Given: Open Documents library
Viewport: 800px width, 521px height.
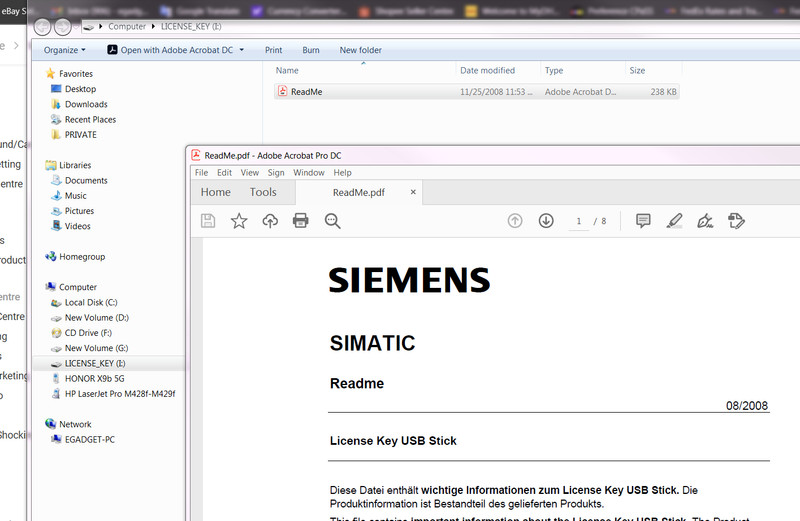Looking at the screenshot, I should coord(86,181).
